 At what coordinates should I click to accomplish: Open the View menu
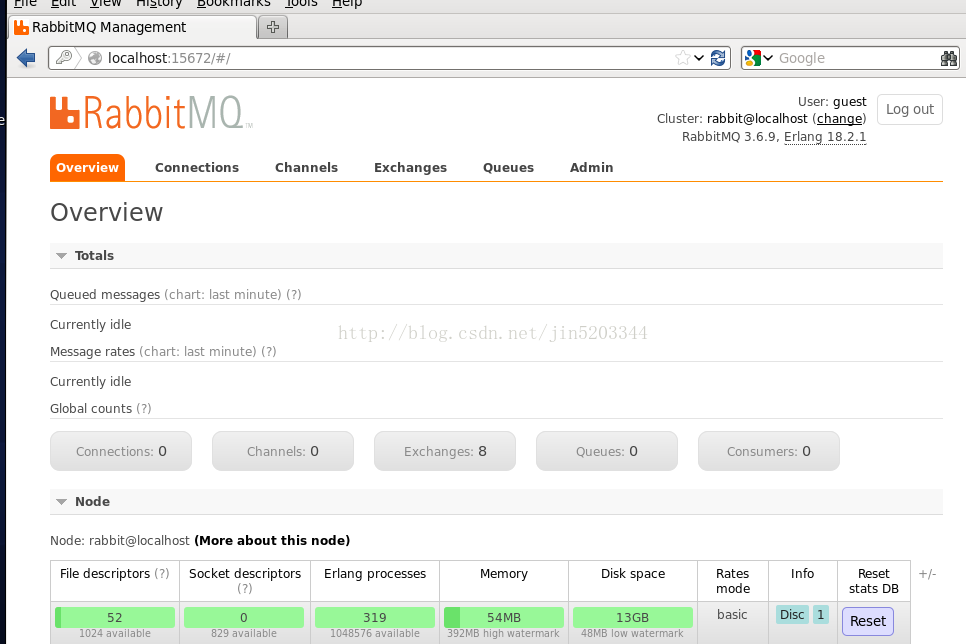coord(105,3)
